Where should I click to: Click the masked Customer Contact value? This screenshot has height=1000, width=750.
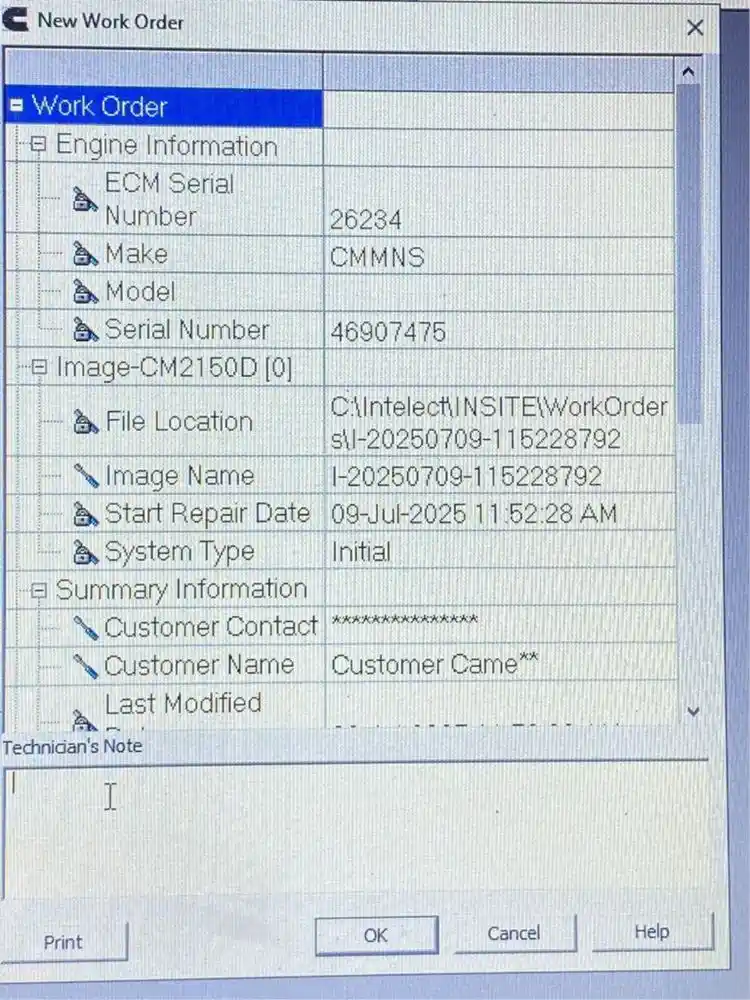404,621
